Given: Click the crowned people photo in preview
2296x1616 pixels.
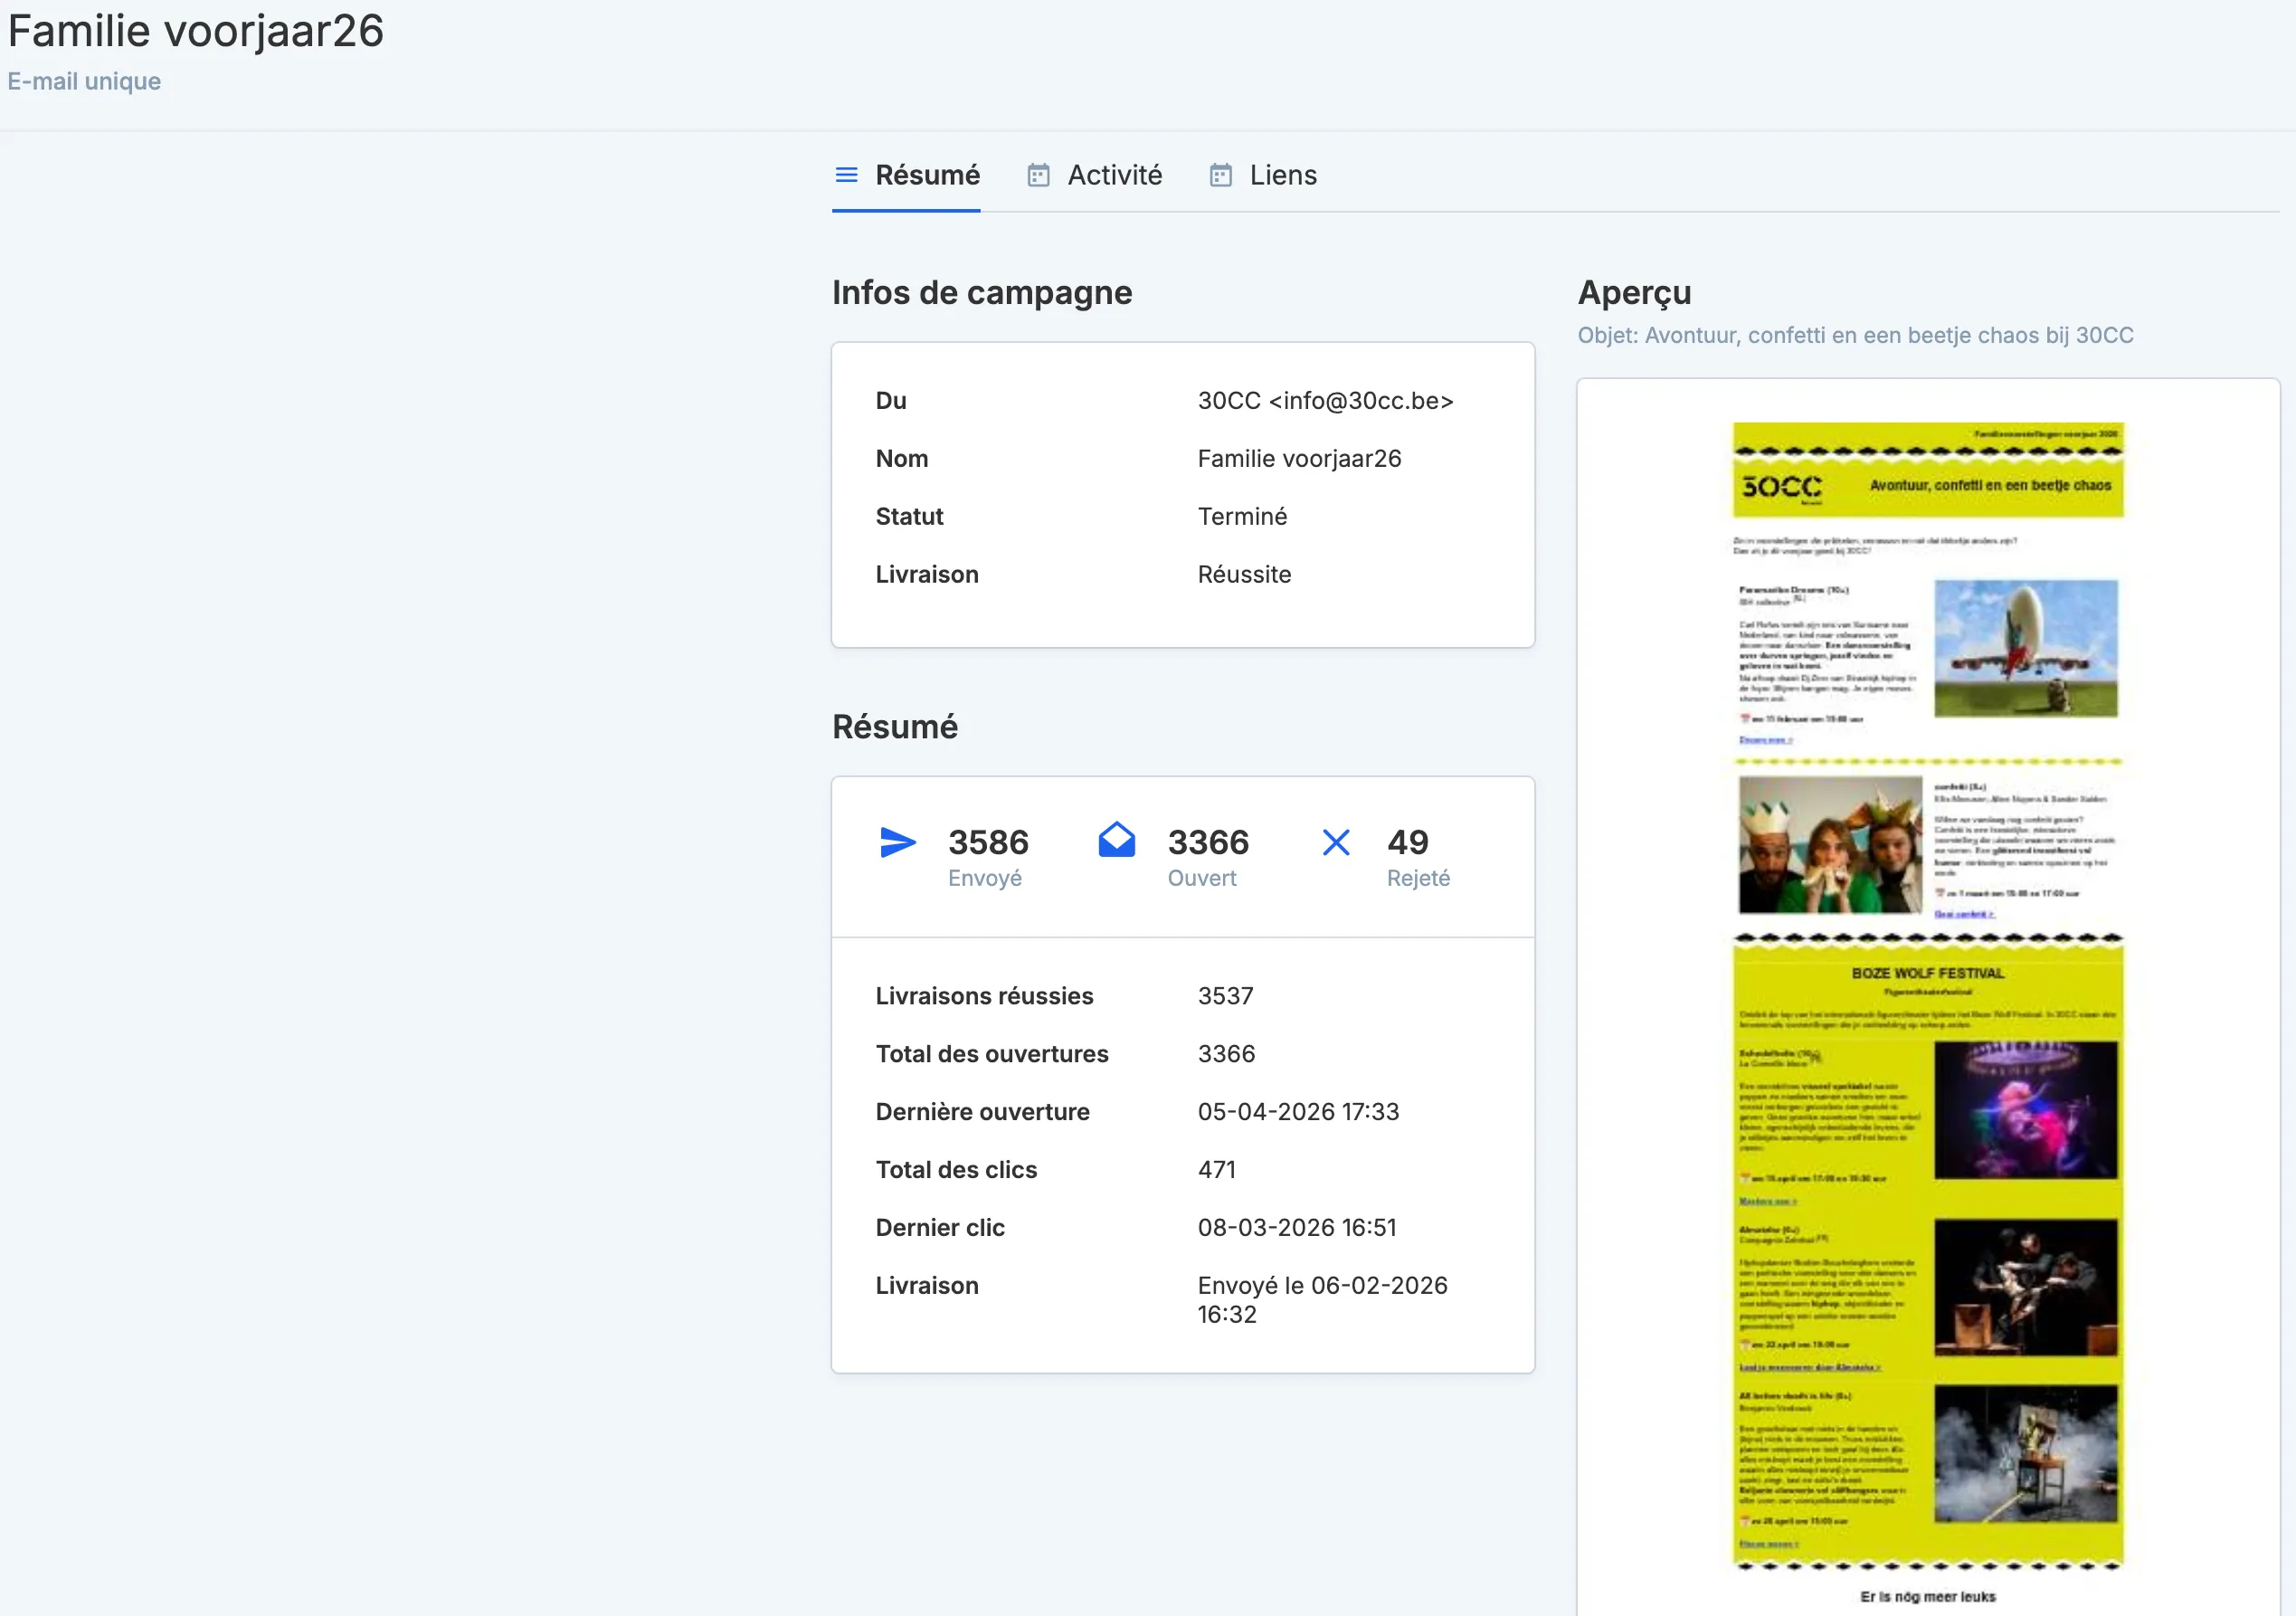Looking at the screenshot, I should tap(1830, 845).
